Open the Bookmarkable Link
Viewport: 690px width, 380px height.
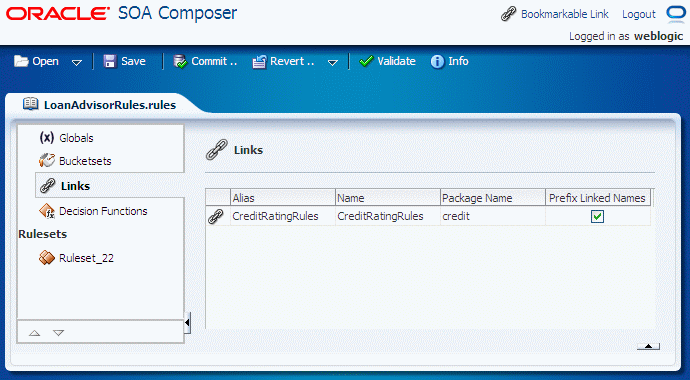pos(565,14)
